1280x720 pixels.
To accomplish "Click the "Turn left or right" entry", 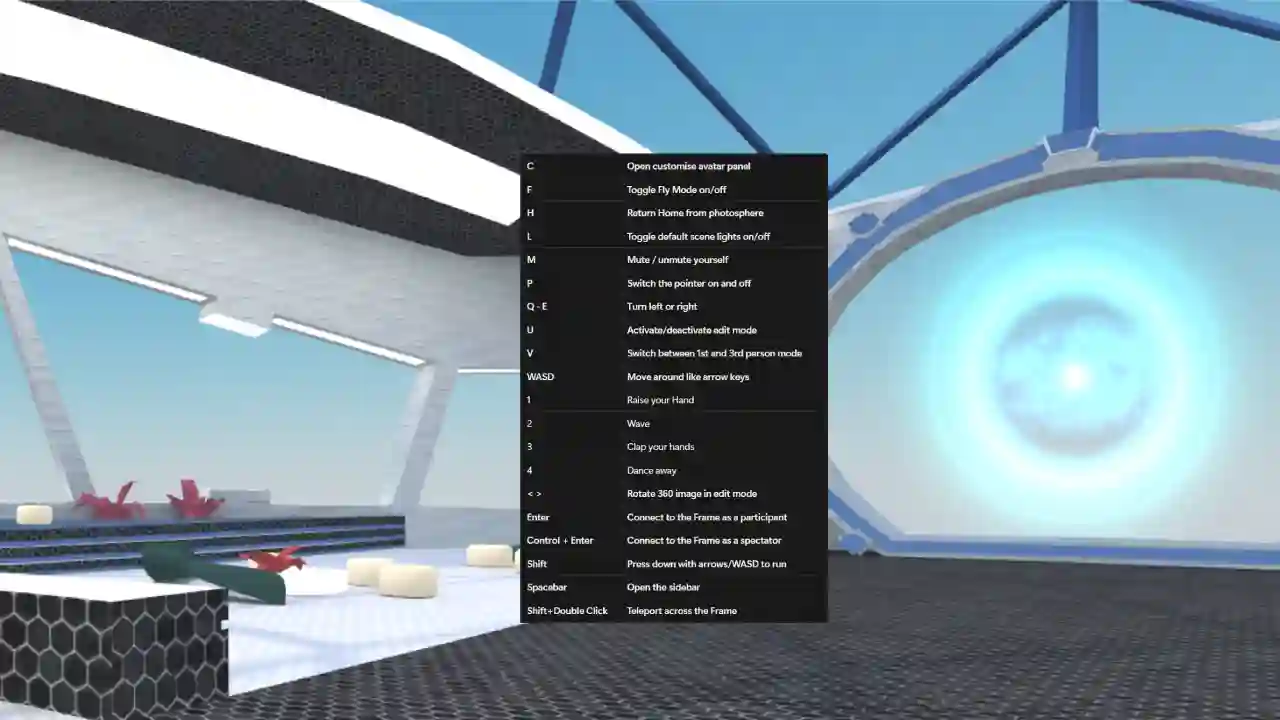I will point(662,307).
